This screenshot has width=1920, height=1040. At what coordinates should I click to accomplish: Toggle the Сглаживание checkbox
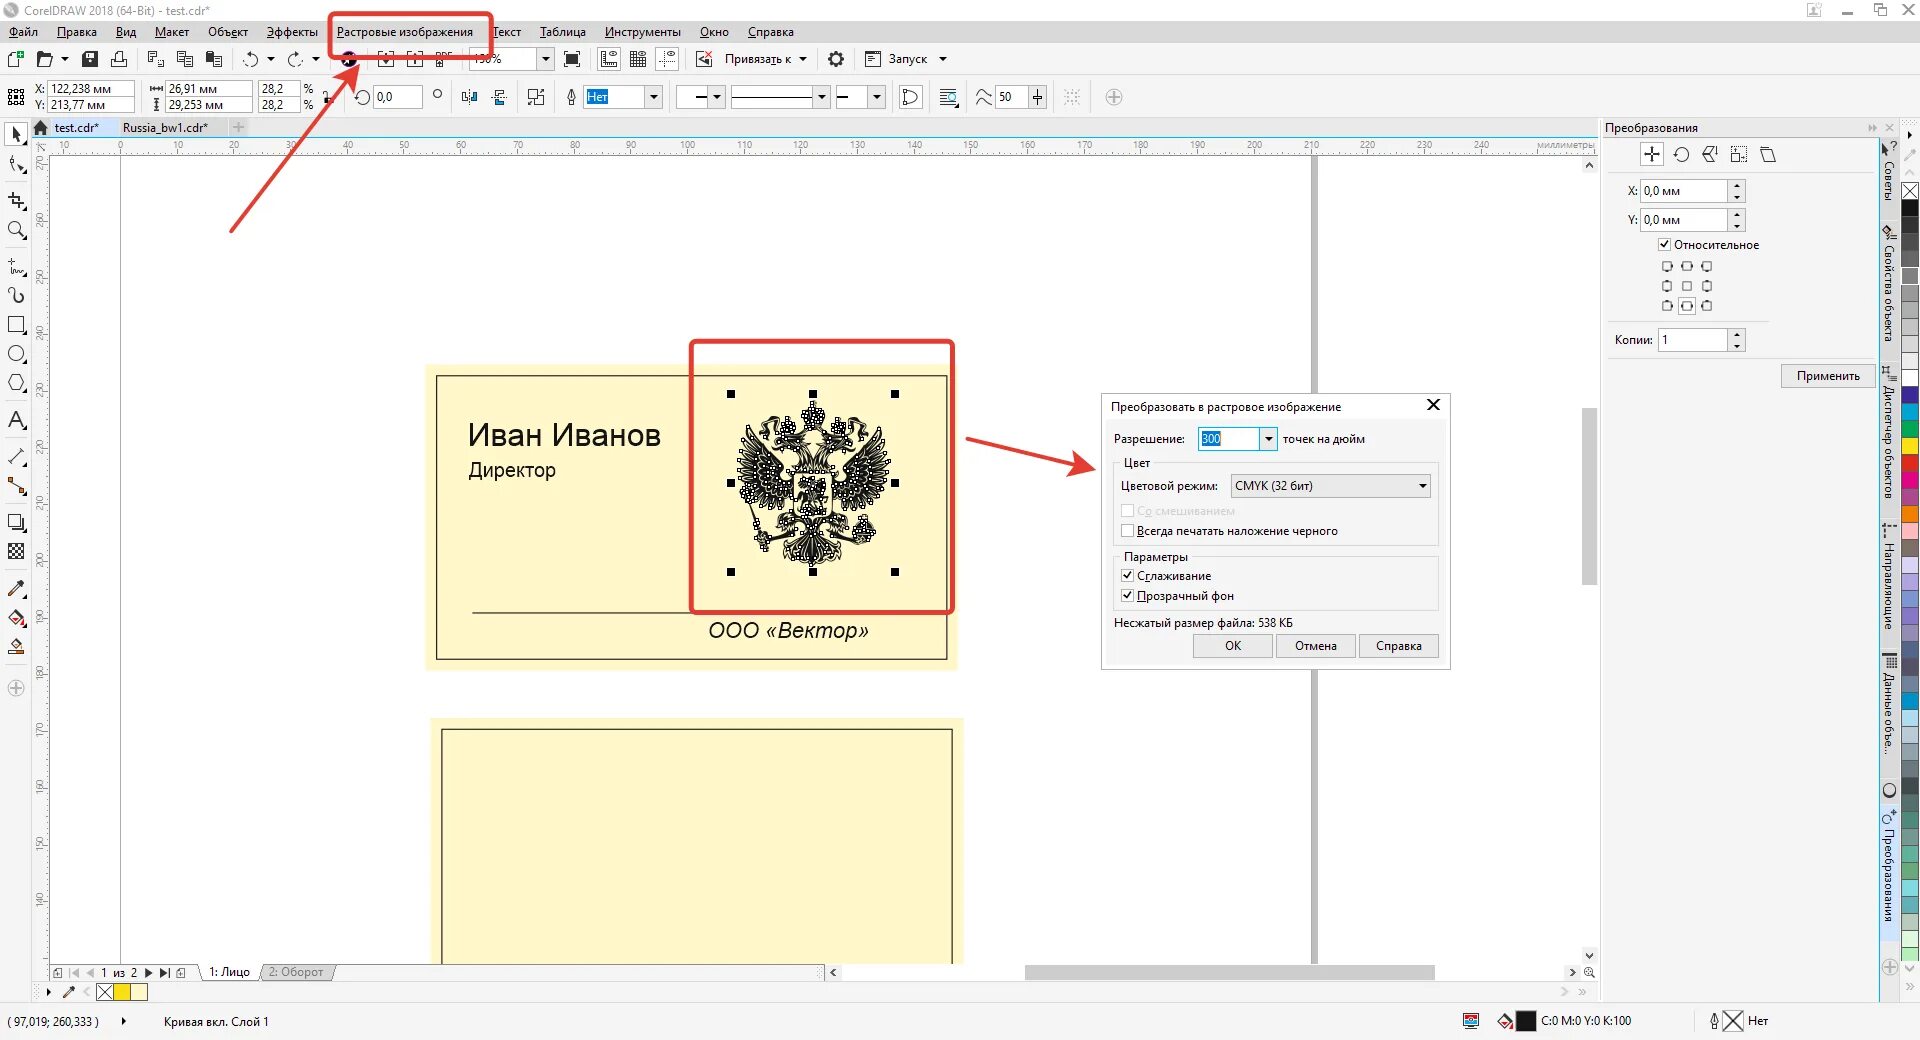click(x=1128, y=576)
